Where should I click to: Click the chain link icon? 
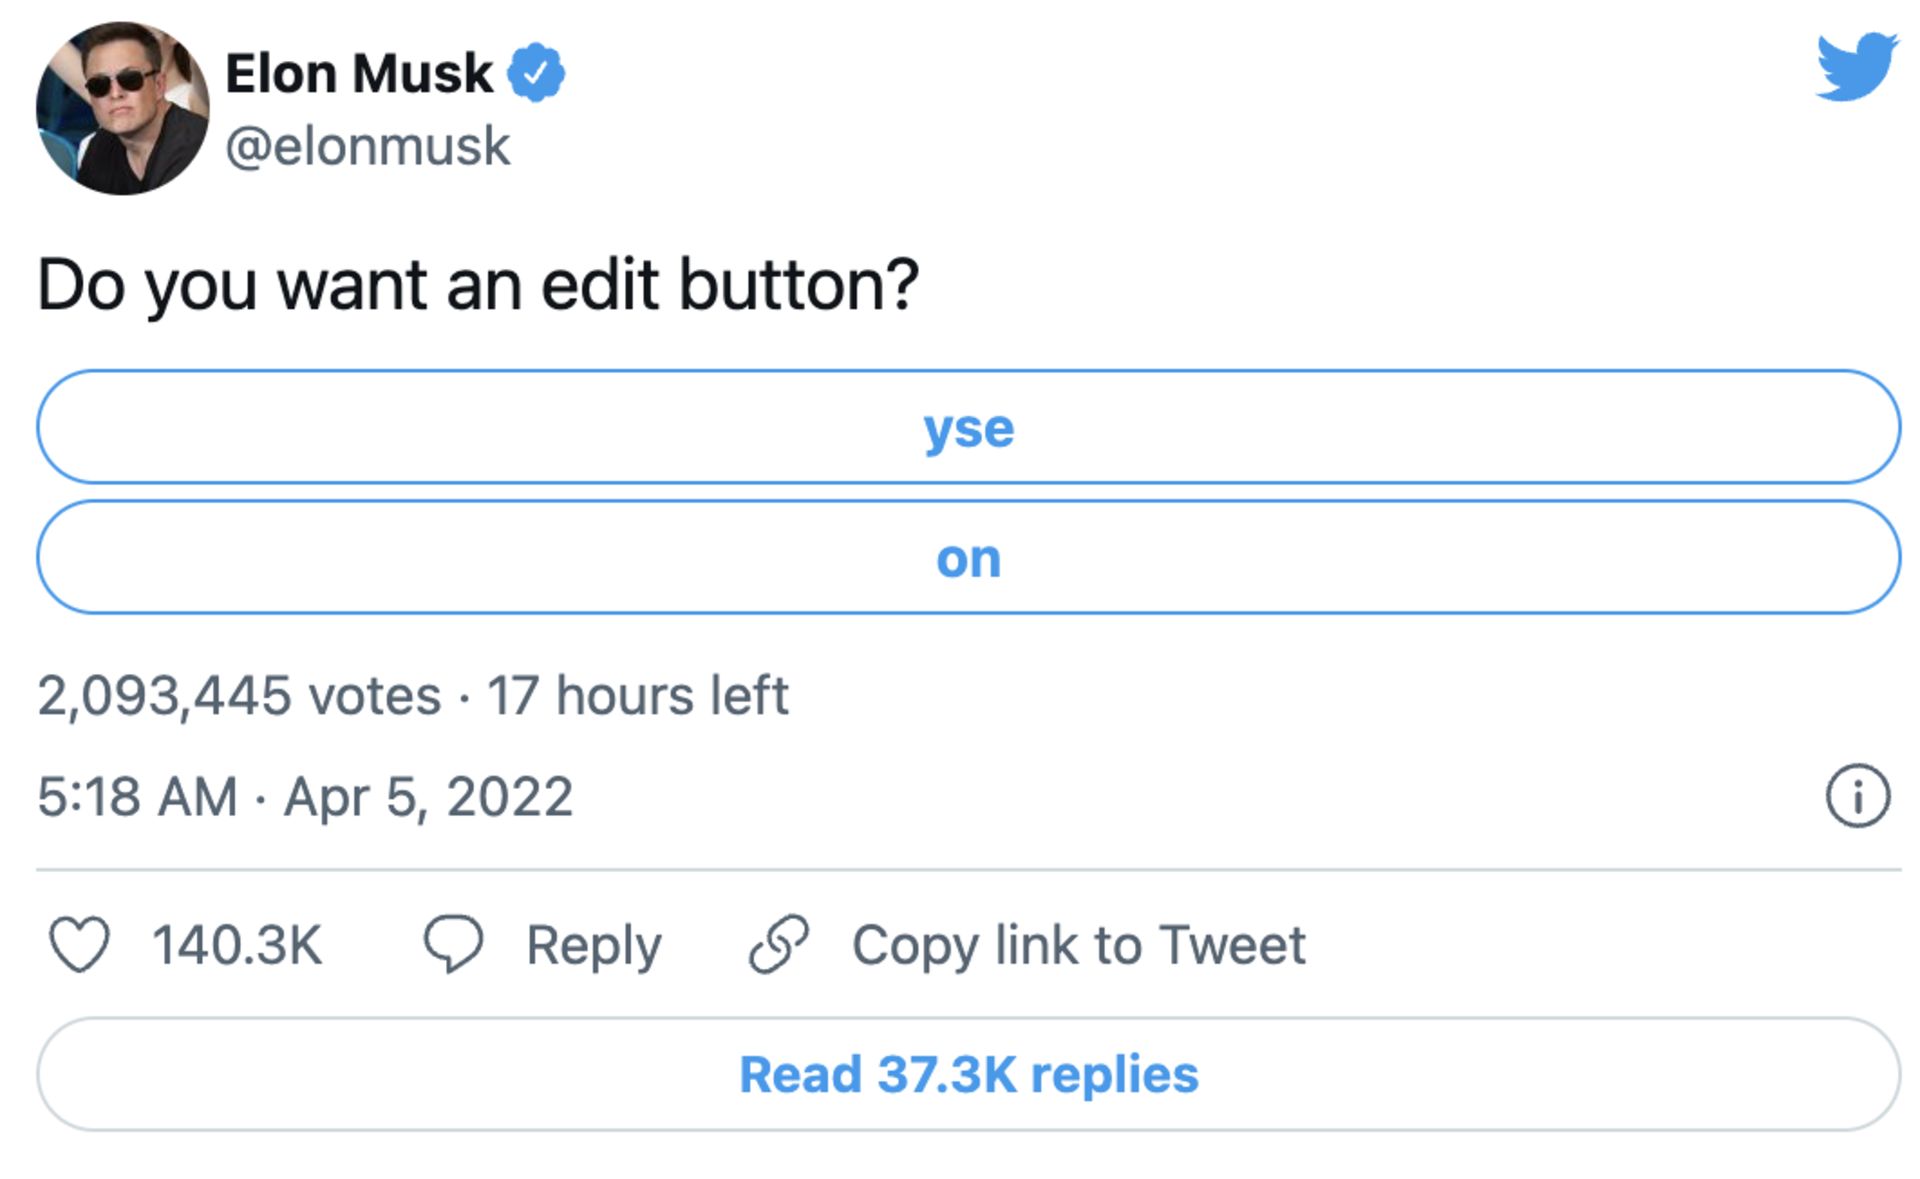tap(778, 944)
